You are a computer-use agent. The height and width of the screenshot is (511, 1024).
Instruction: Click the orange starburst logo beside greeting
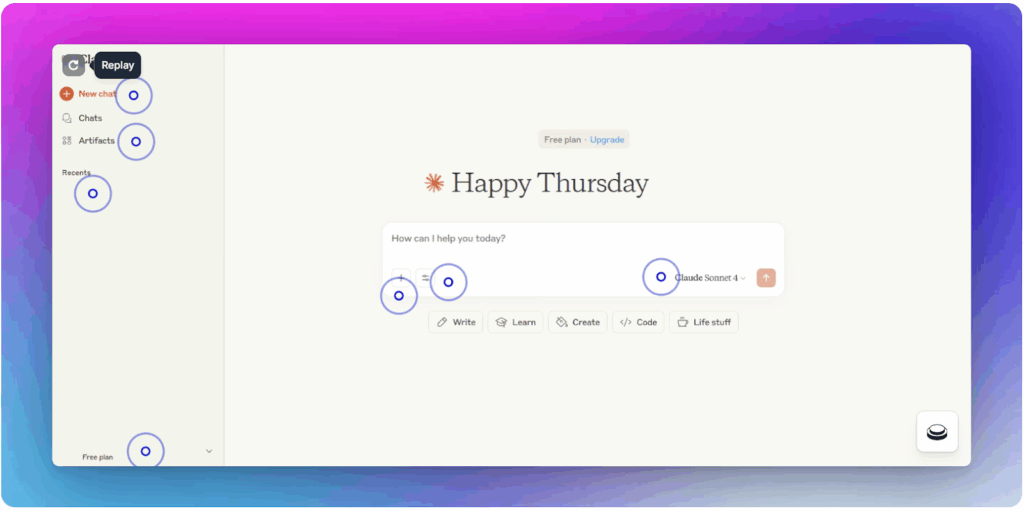(434, 183)
